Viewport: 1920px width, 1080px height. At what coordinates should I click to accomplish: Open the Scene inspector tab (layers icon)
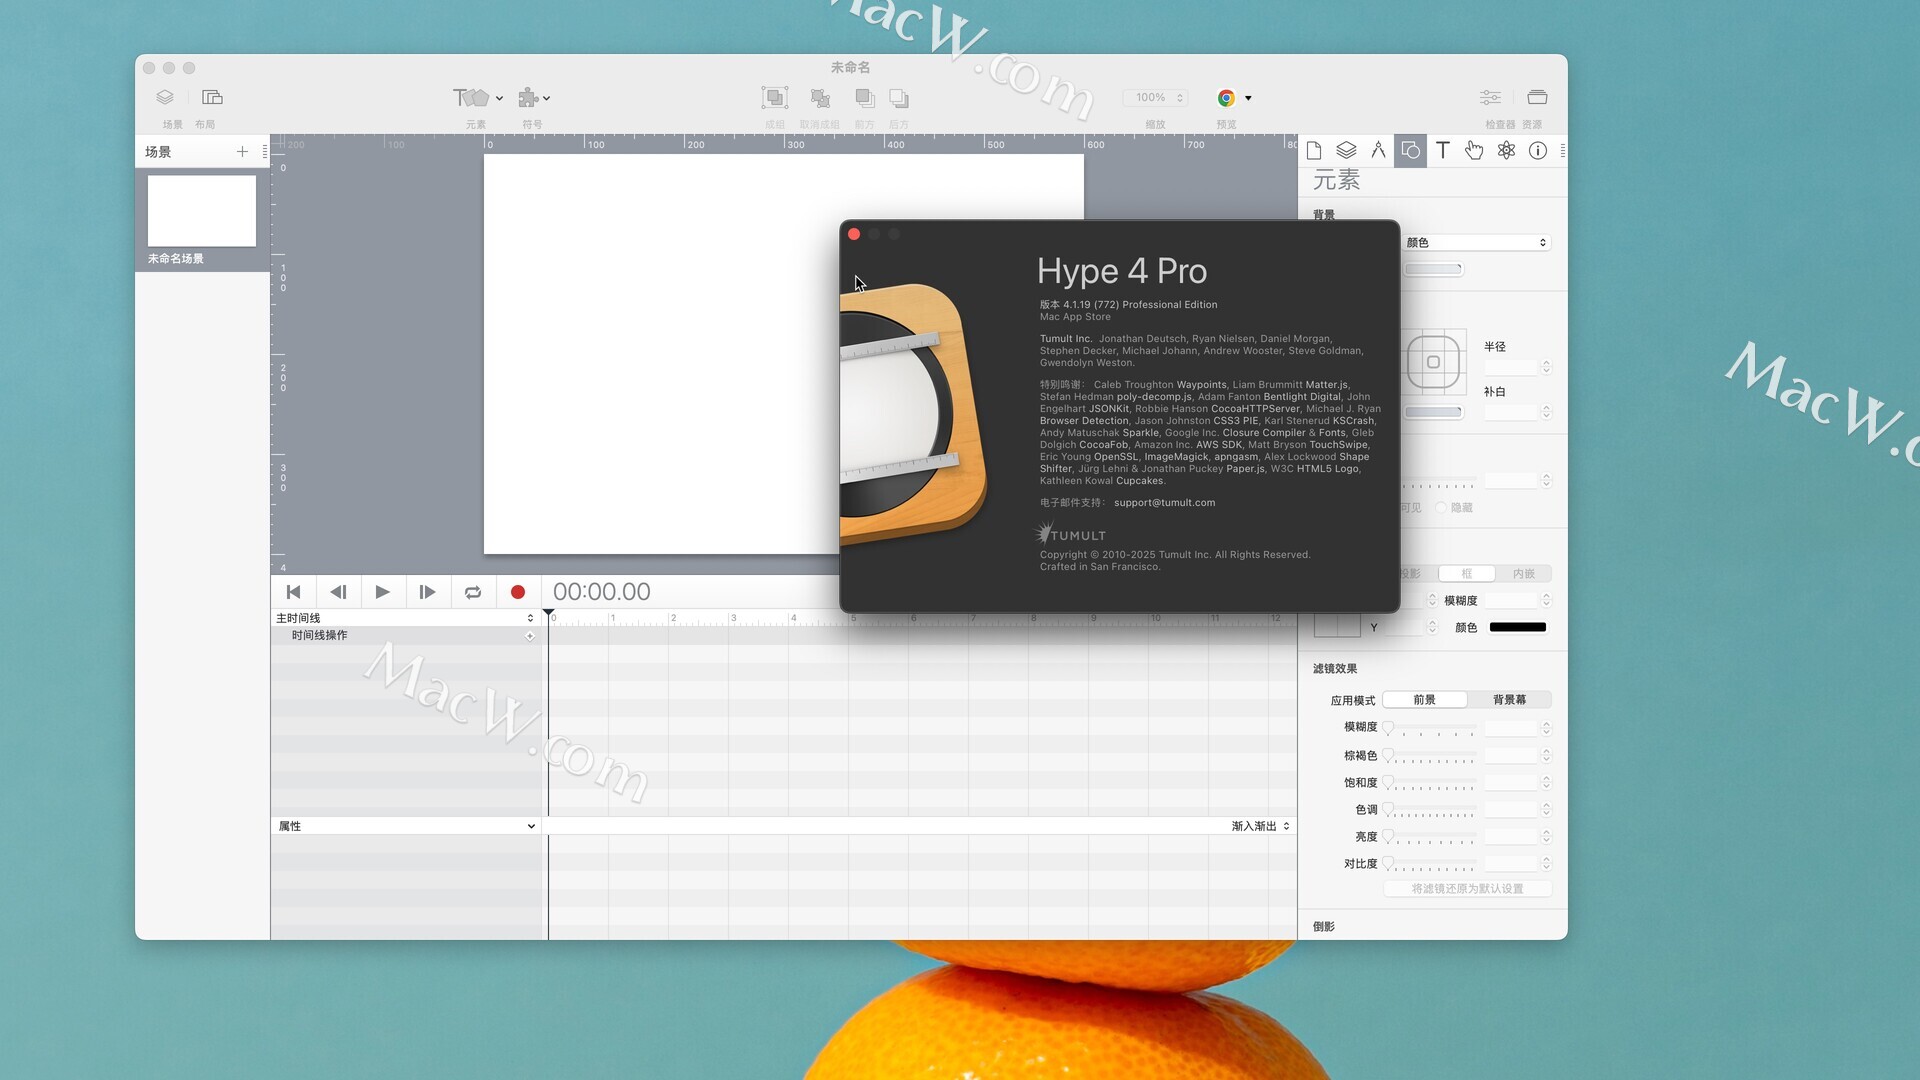tap(1346, 151)
